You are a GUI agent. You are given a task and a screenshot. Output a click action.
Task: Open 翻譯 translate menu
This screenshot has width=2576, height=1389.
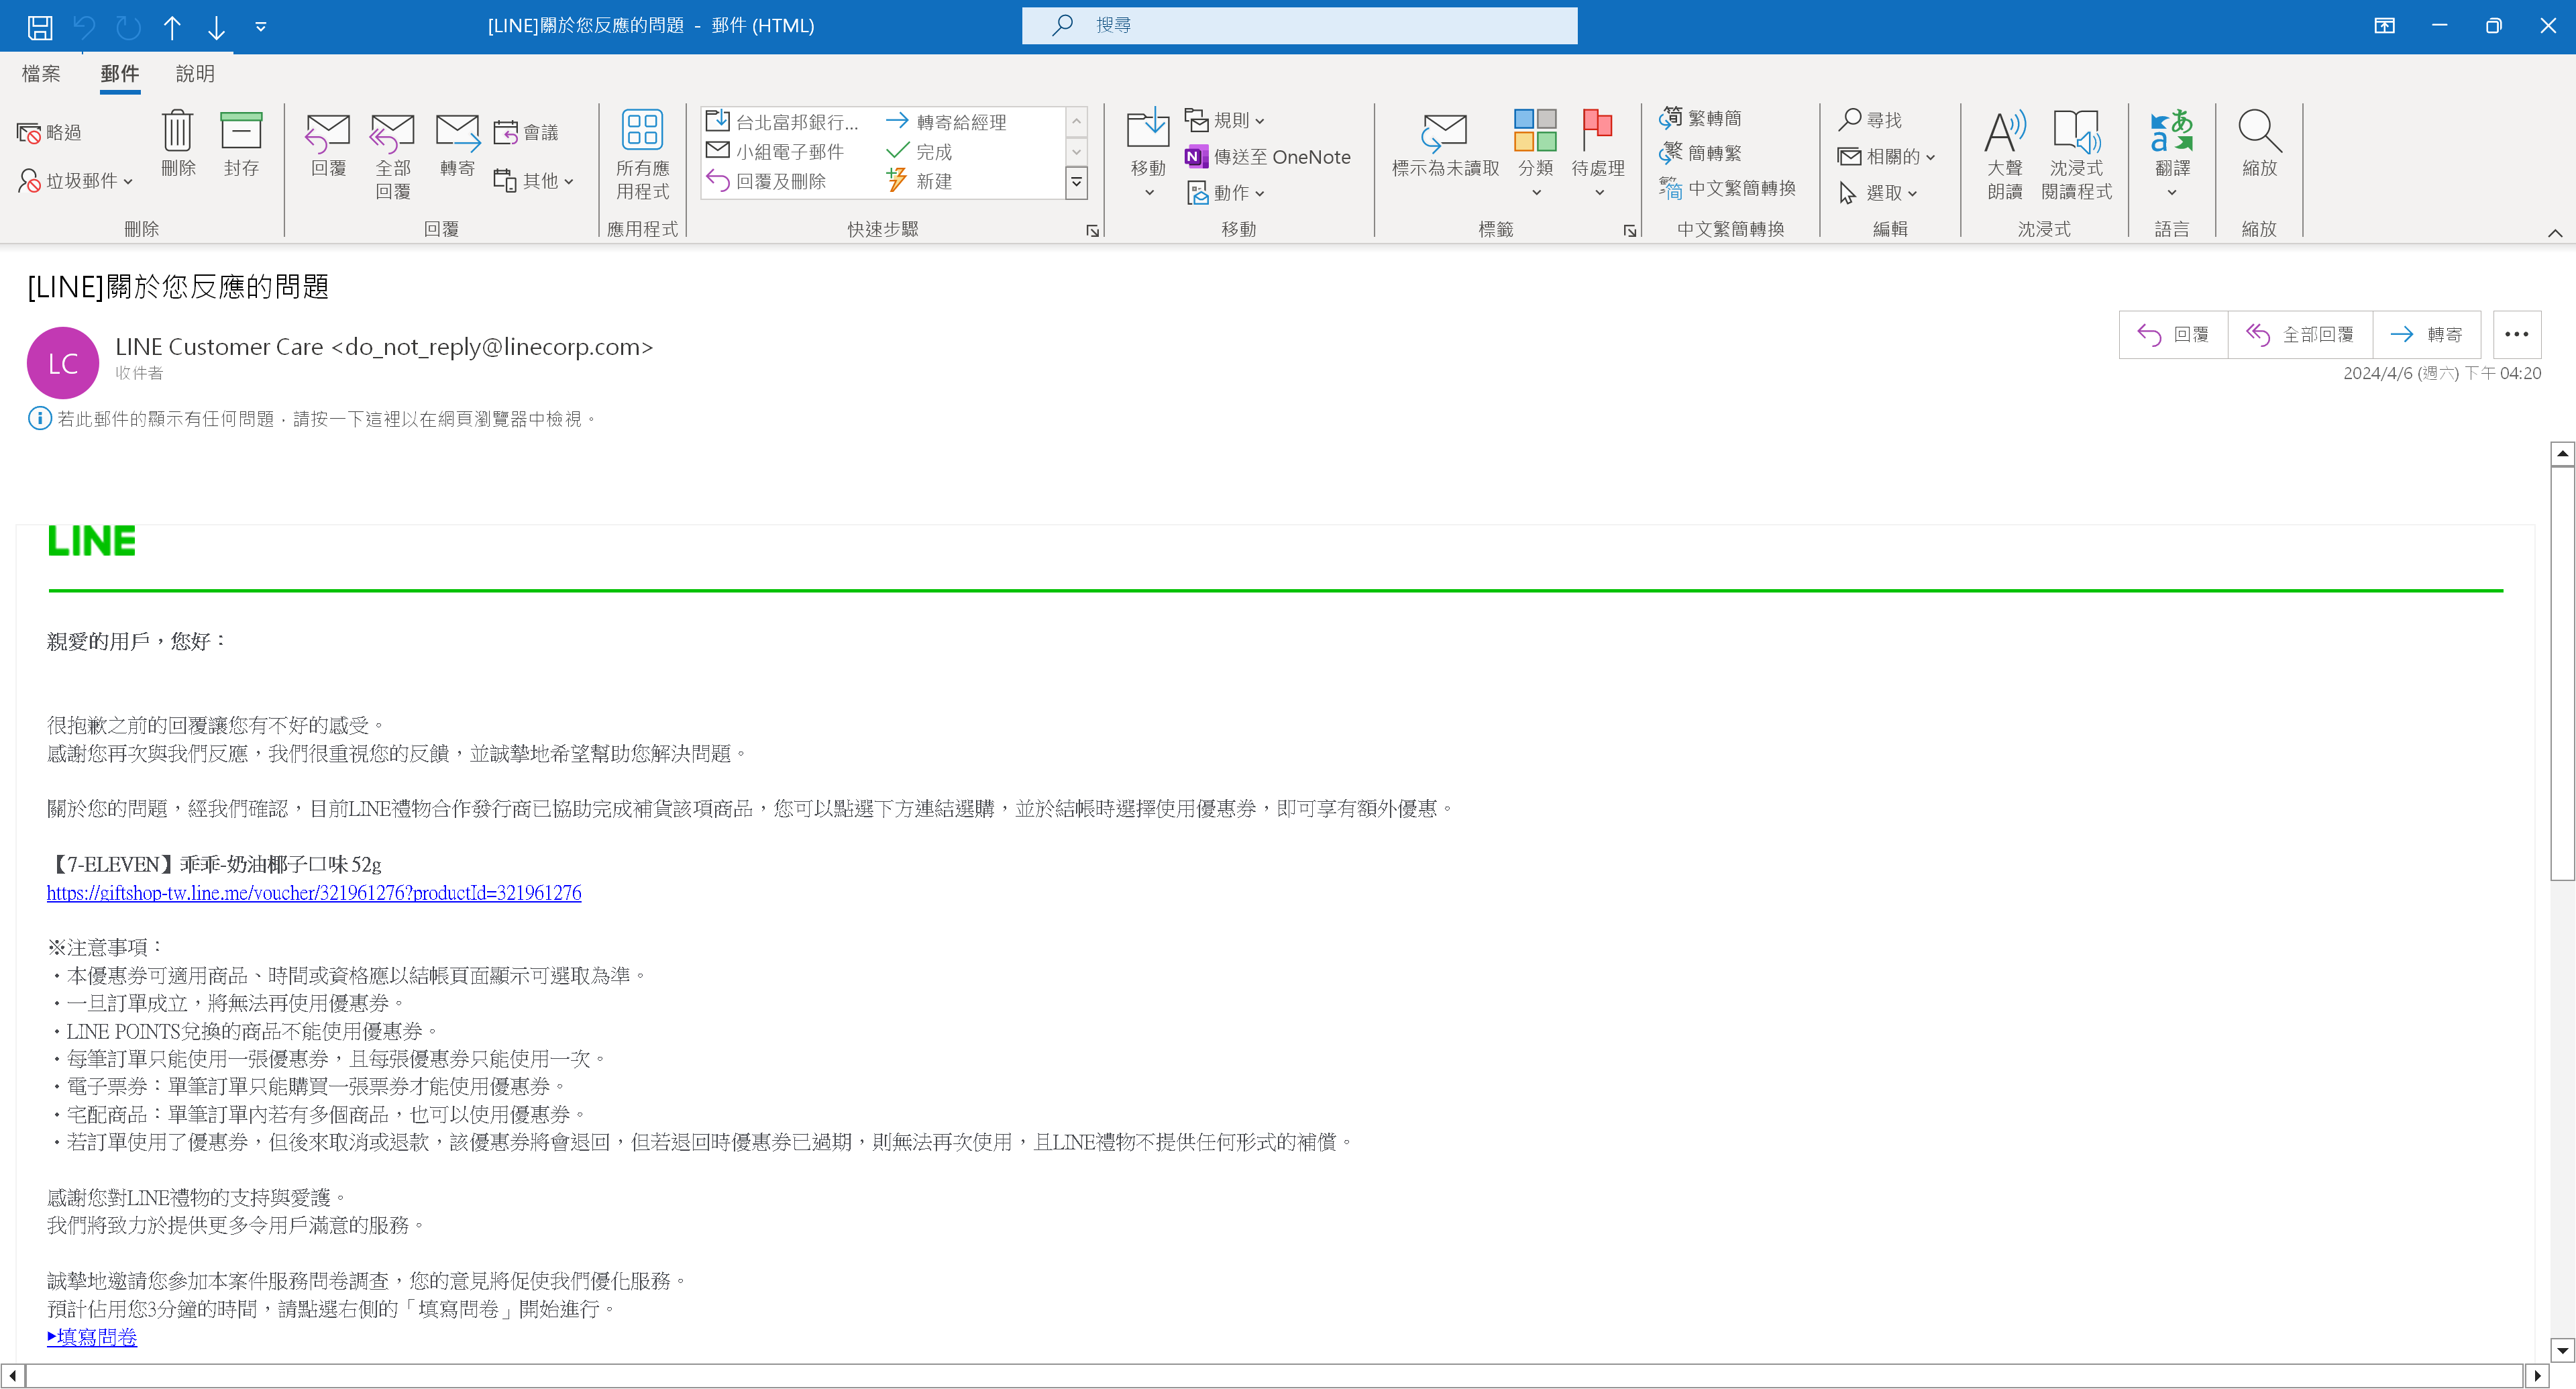click(x=2171, y=153)
